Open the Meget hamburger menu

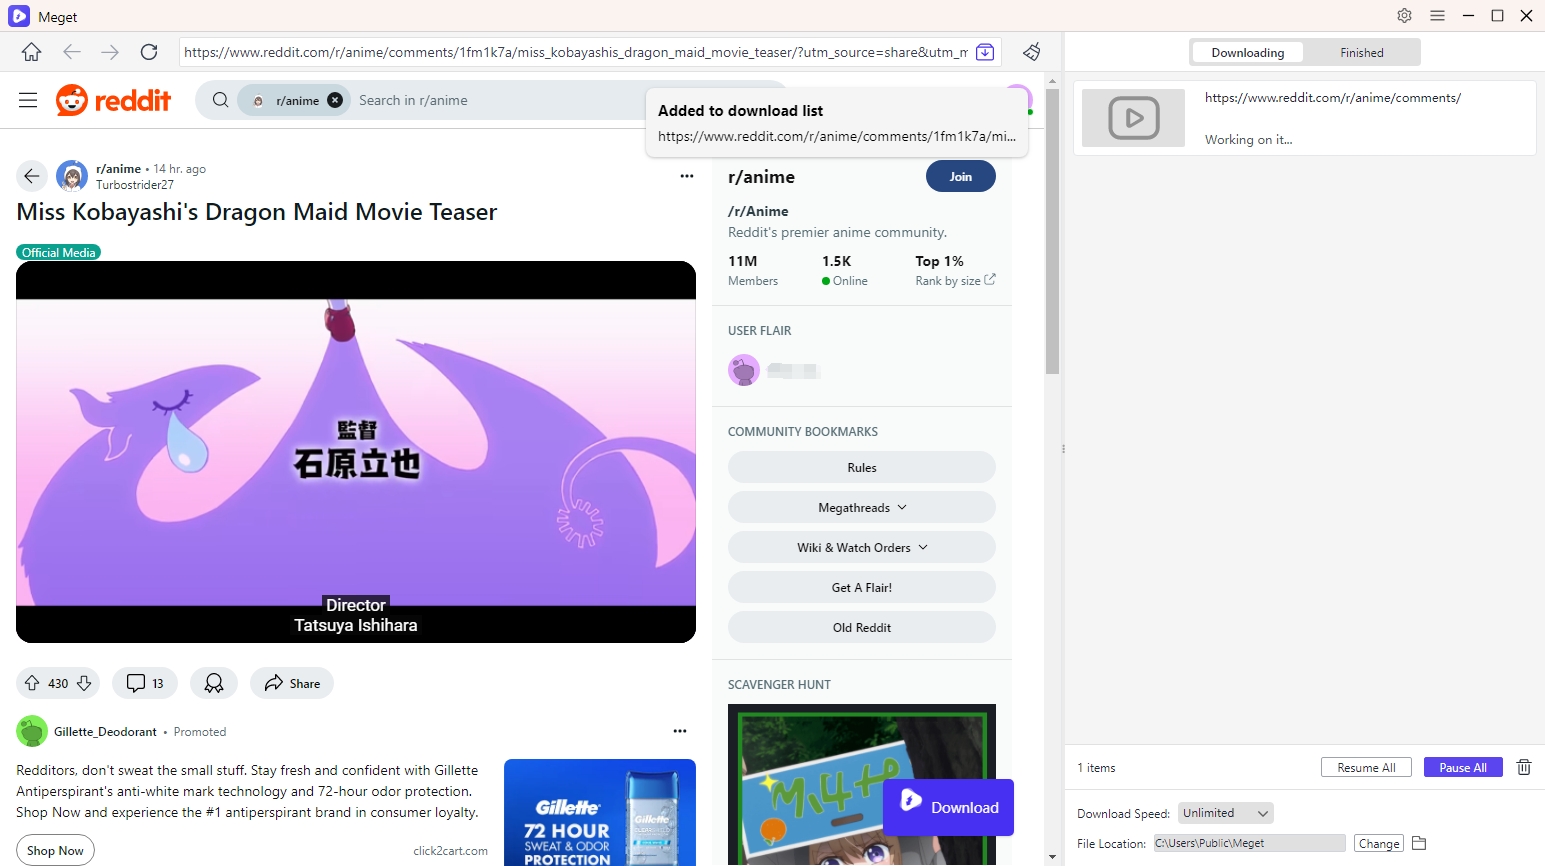tap(1437, 15)
